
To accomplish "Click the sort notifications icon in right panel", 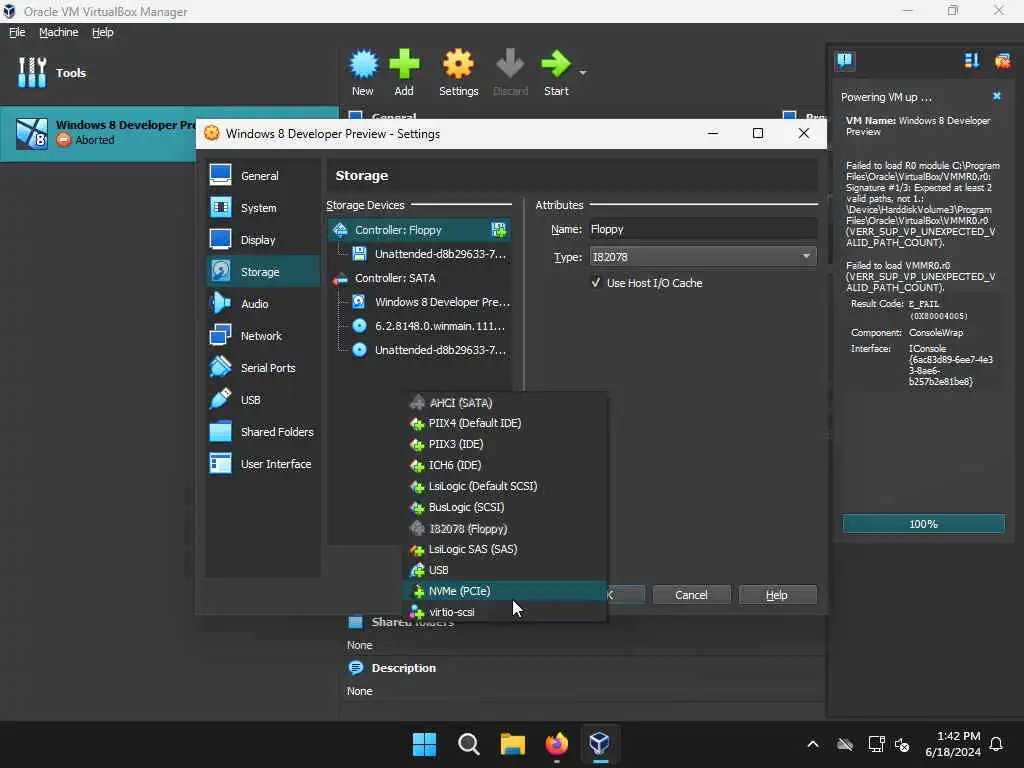I will tap(972, 61).
